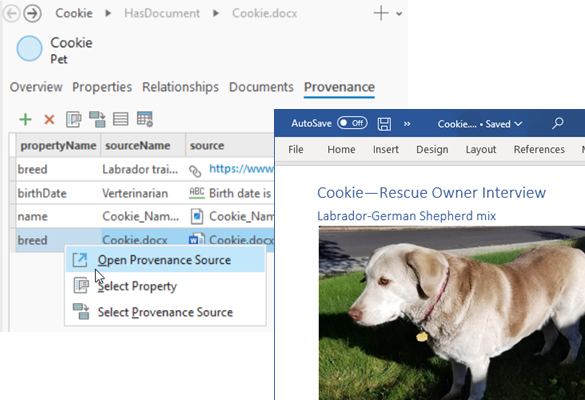Click the list view toolbar icon
Viewport: 585px width, 400px height.
pos(121,119)
